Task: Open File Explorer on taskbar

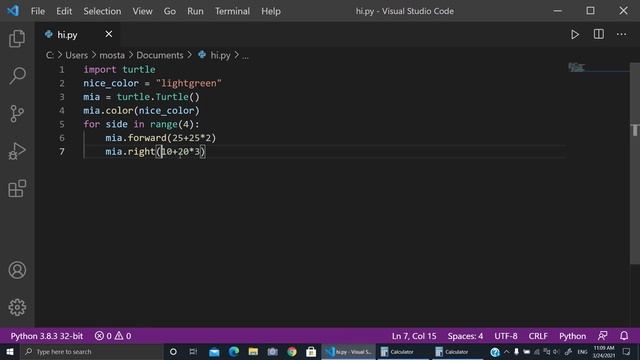Action: (253, 352)
